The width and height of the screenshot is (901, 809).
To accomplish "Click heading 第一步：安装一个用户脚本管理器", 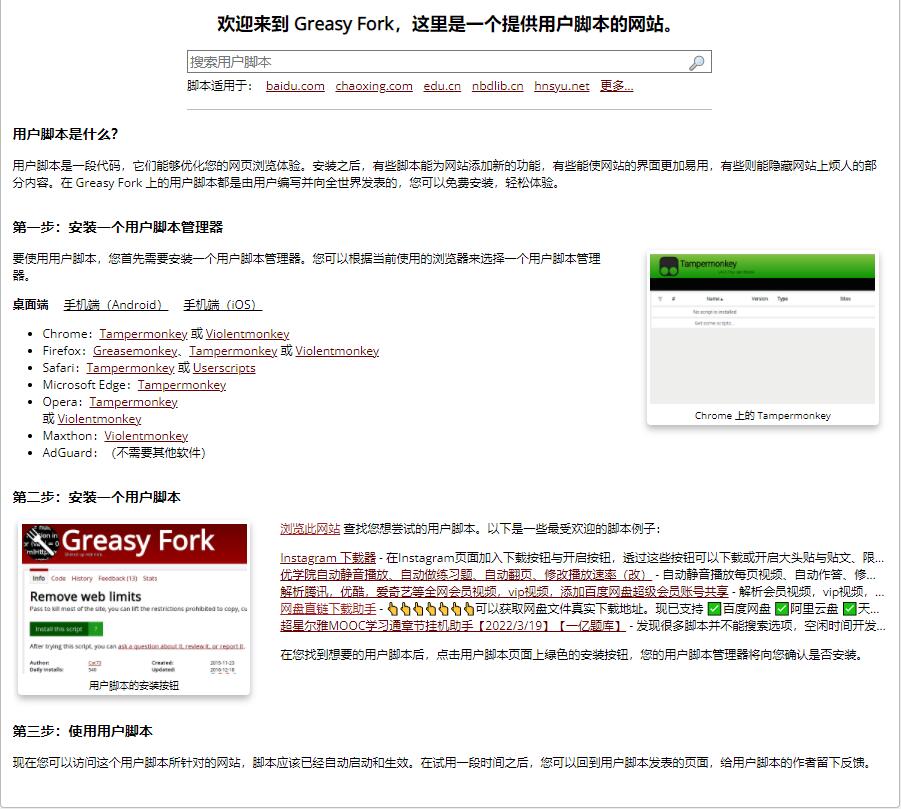I will point(118,228).
